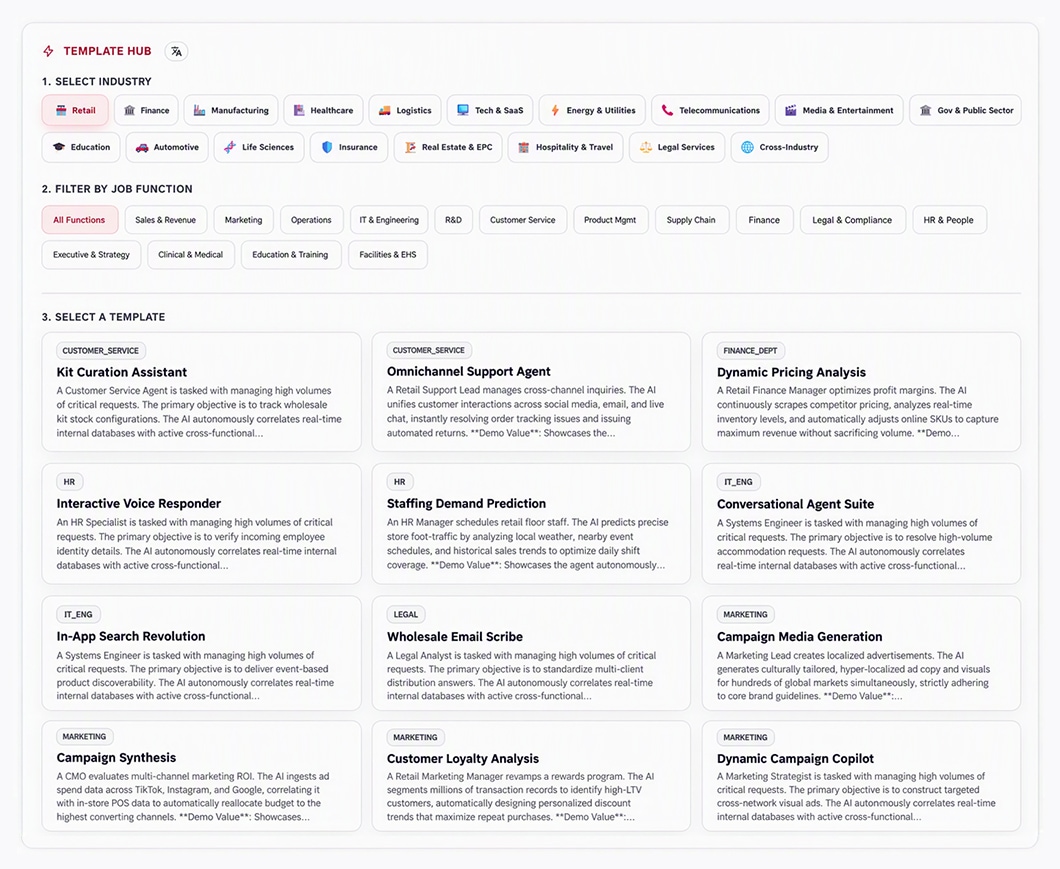1060x869 pixels.
Task: Choose the Finance industry with bank icon
Action: pos(146,110)
